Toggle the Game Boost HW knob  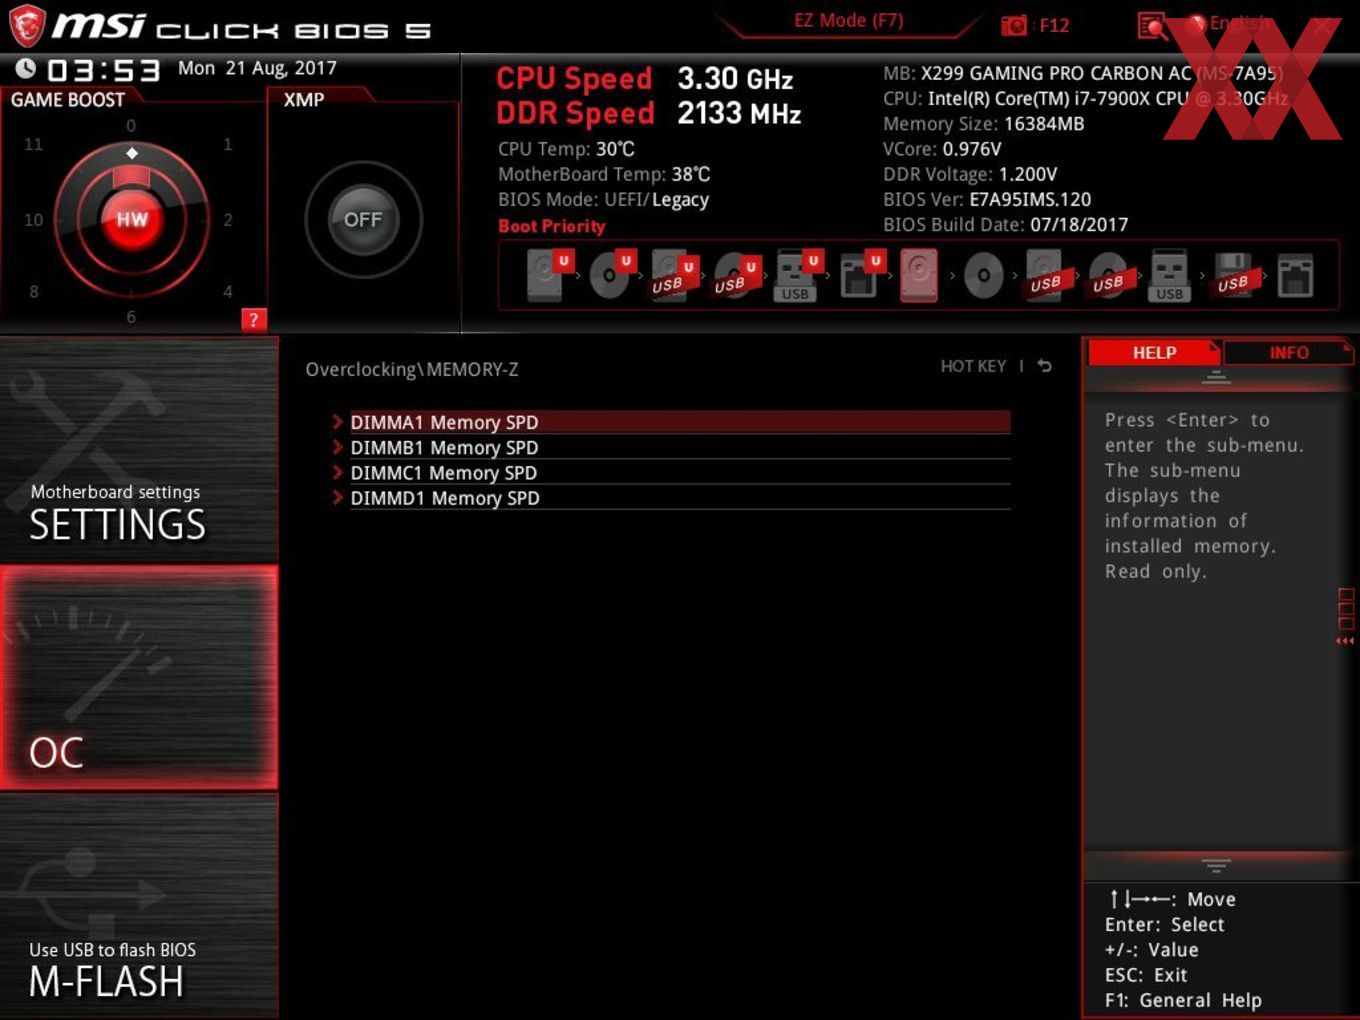(131, 219)
